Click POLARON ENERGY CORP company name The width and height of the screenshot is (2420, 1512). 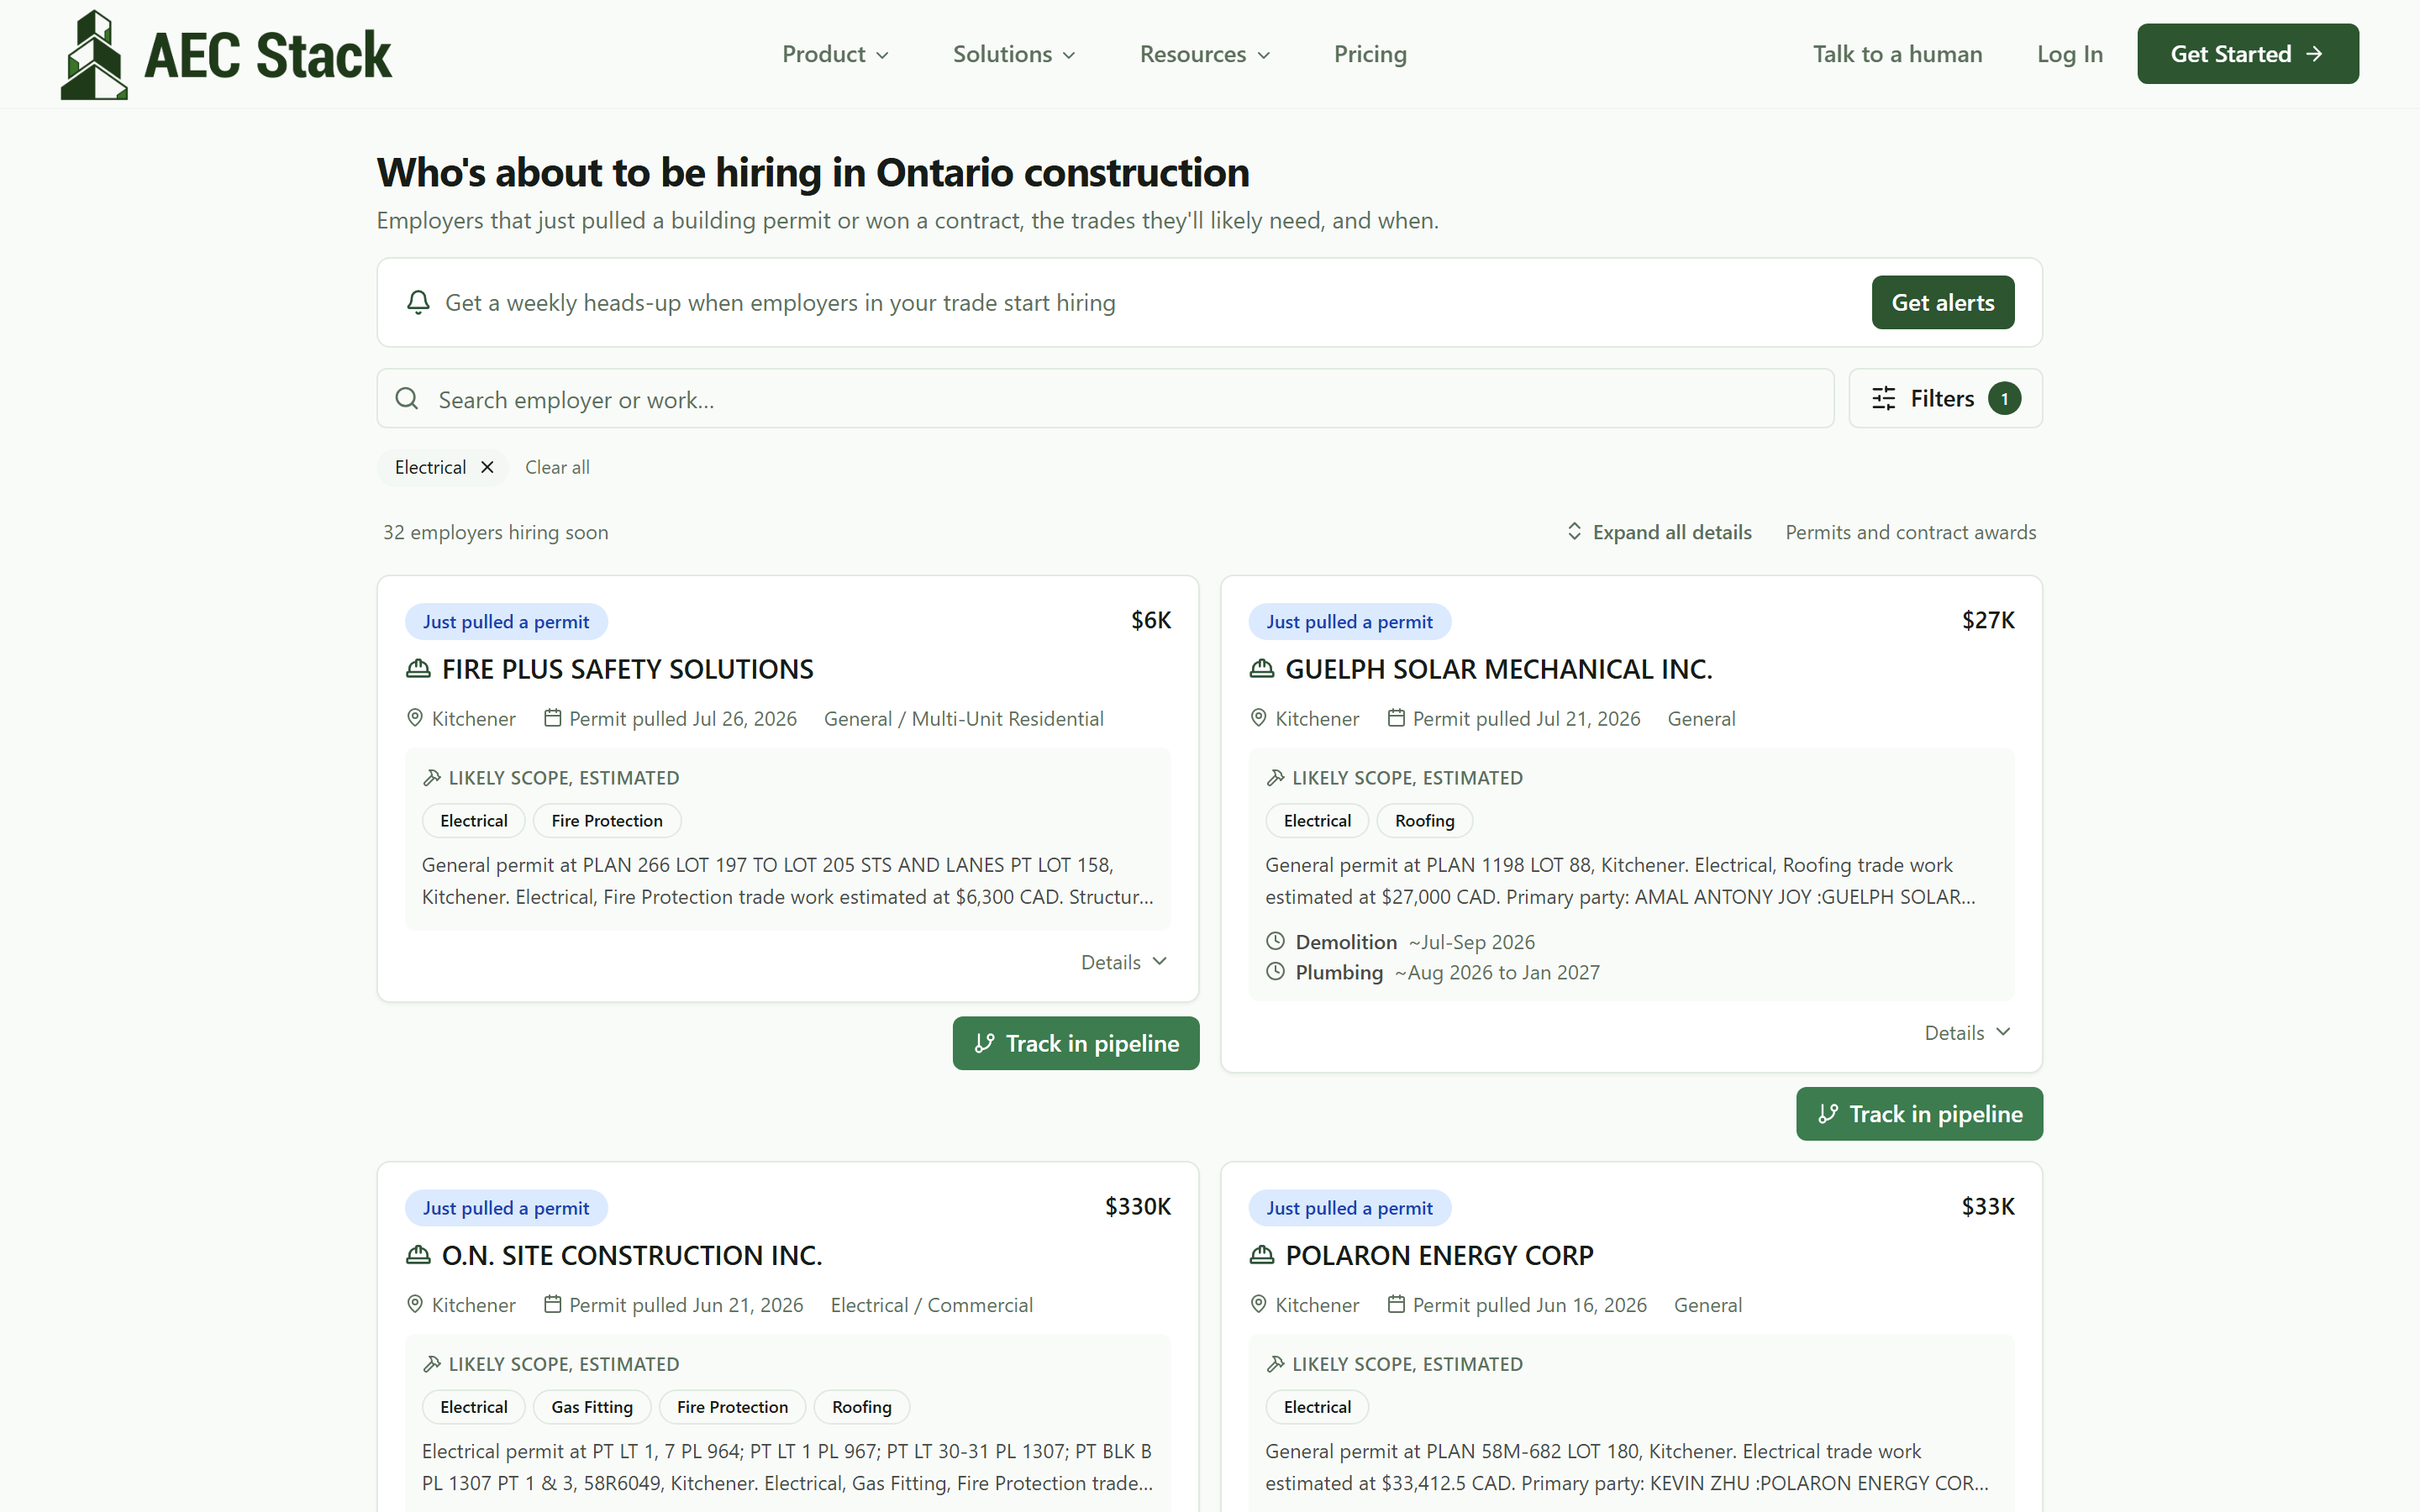click(1439, 1255)
